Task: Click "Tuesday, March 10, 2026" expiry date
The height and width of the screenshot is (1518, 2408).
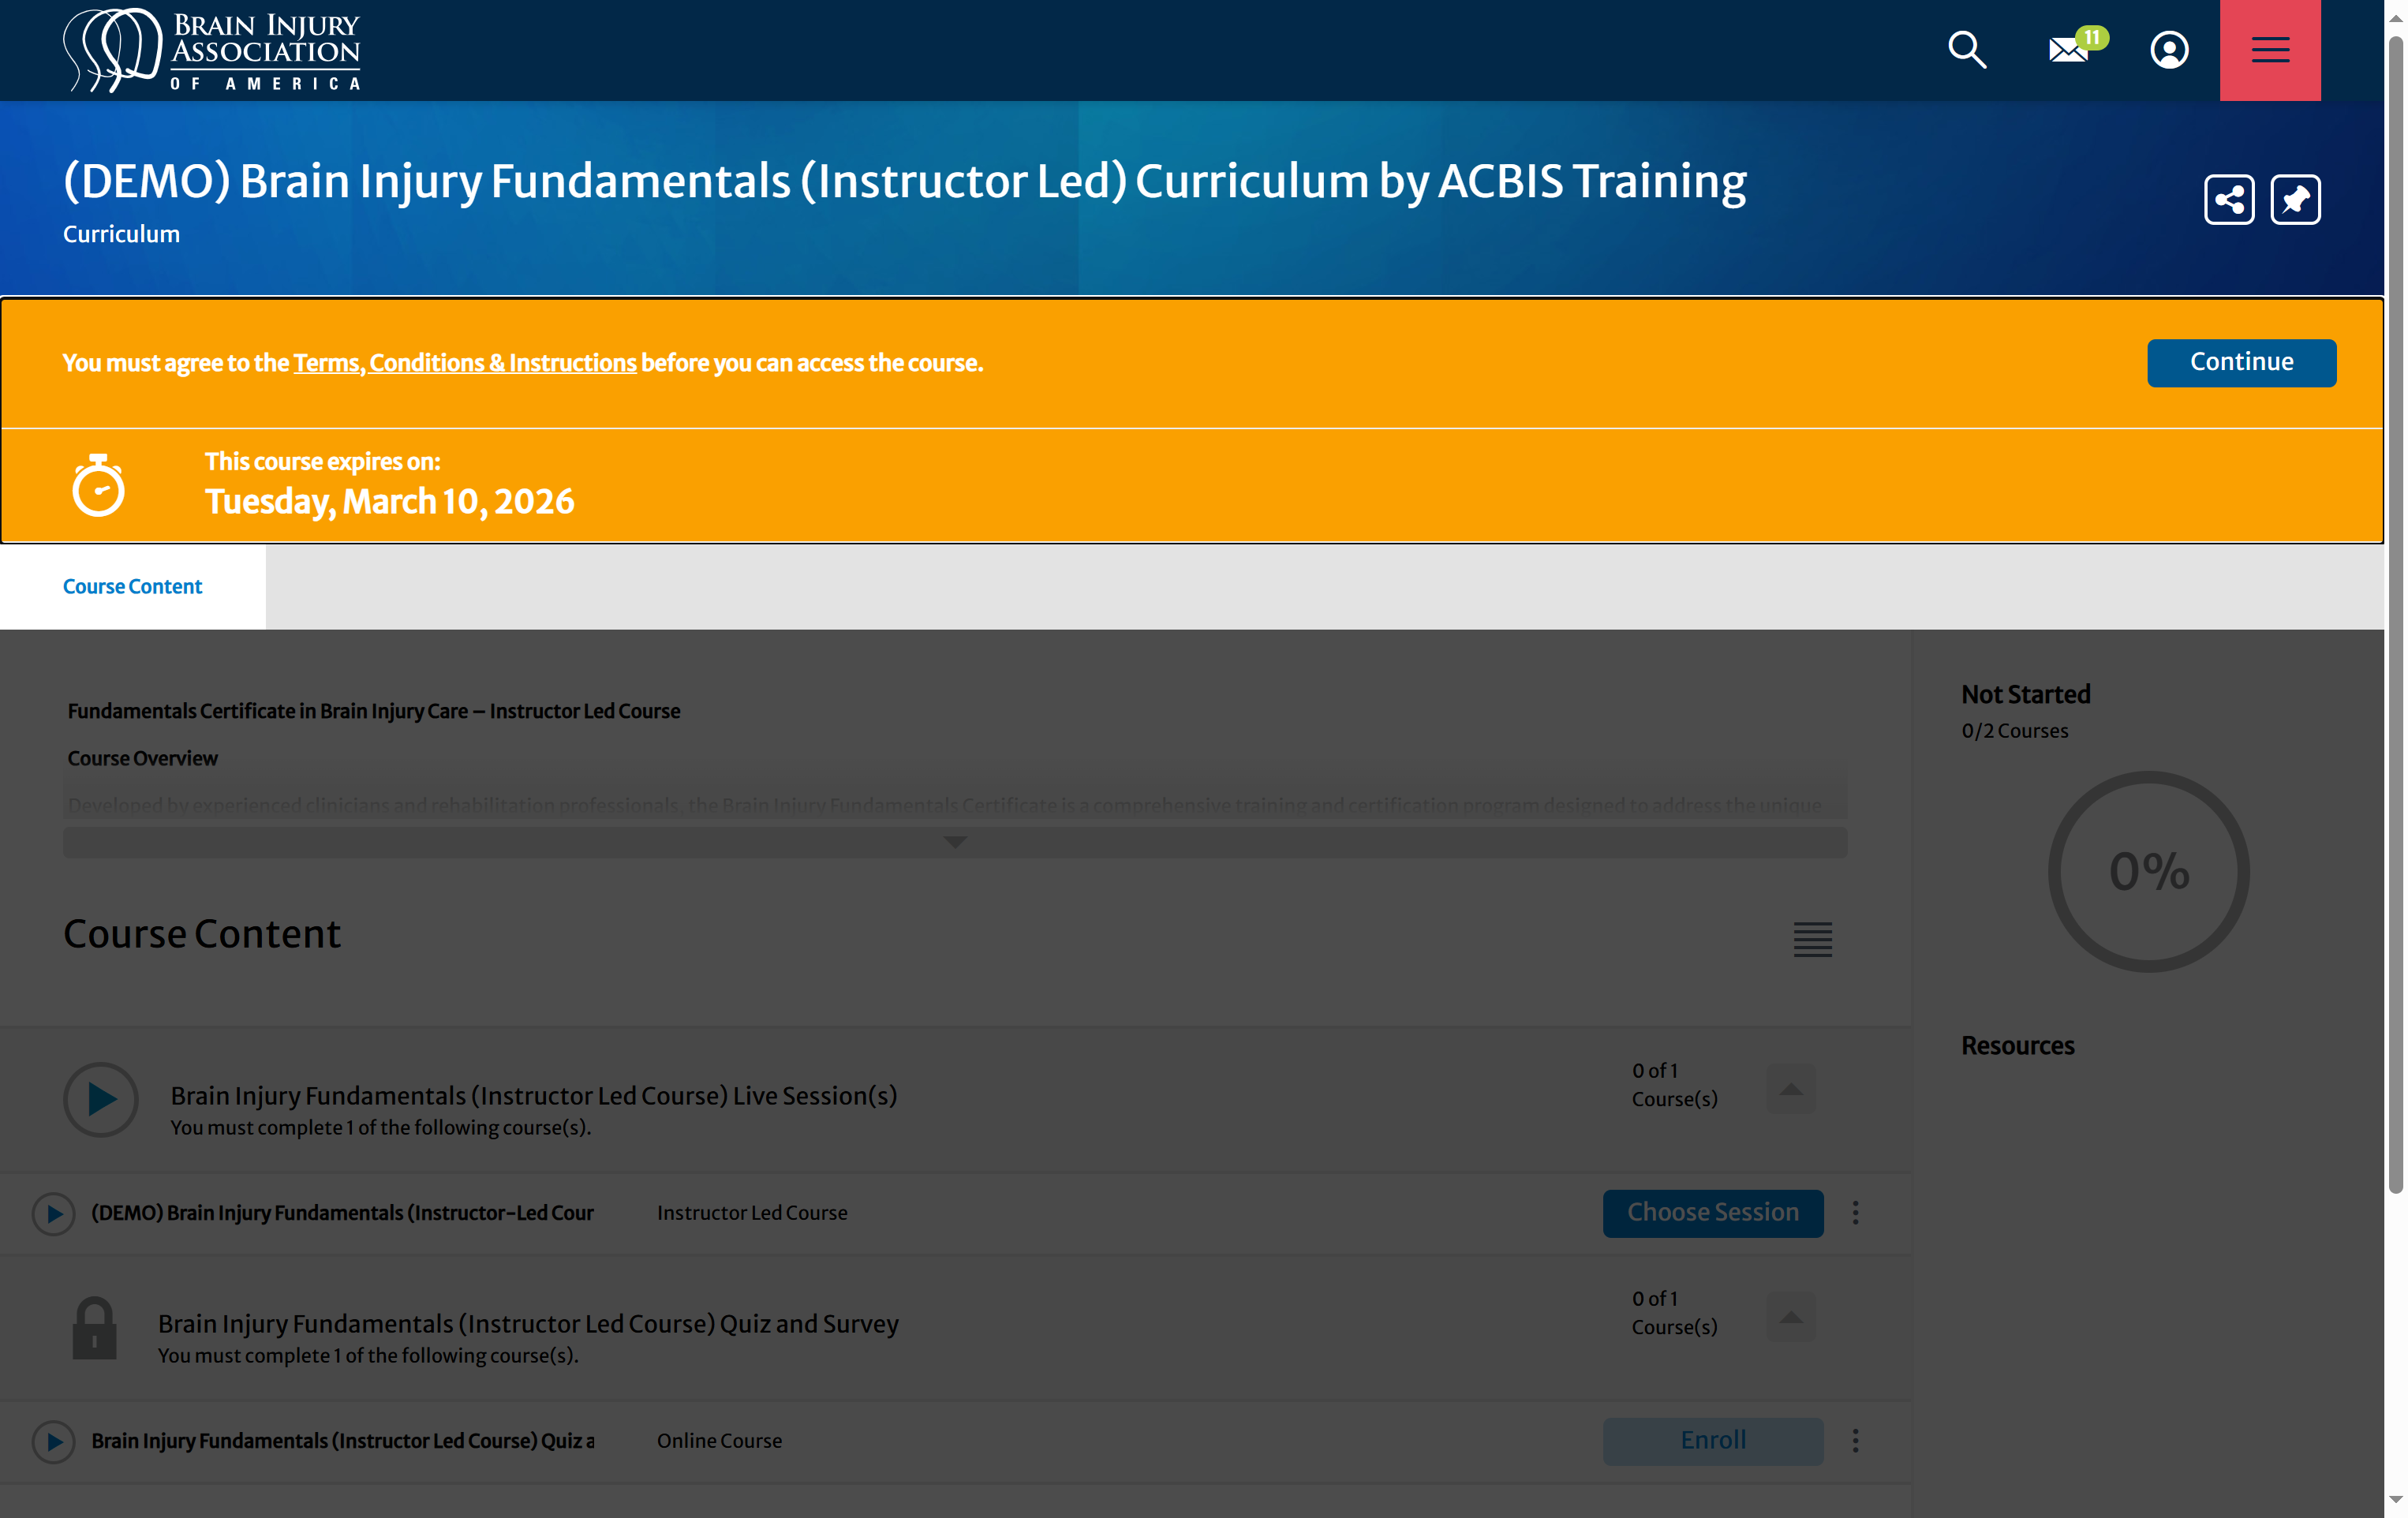Action: tap(389, 501)
